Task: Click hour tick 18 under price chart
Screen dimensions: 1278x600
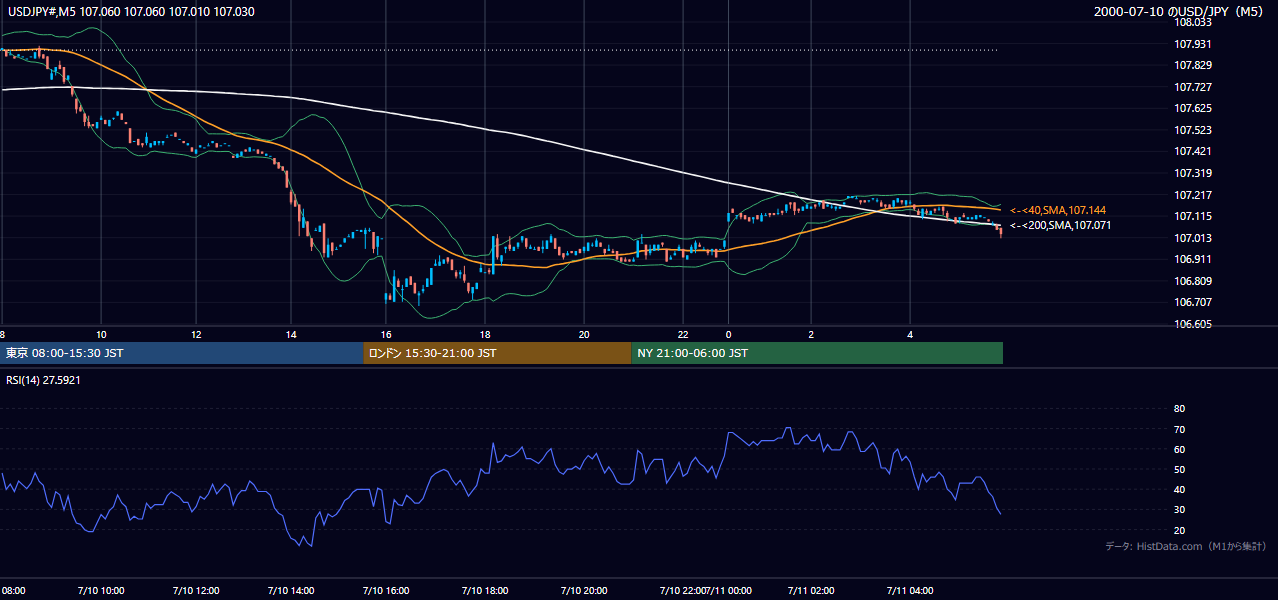Action: coord(485,334)
